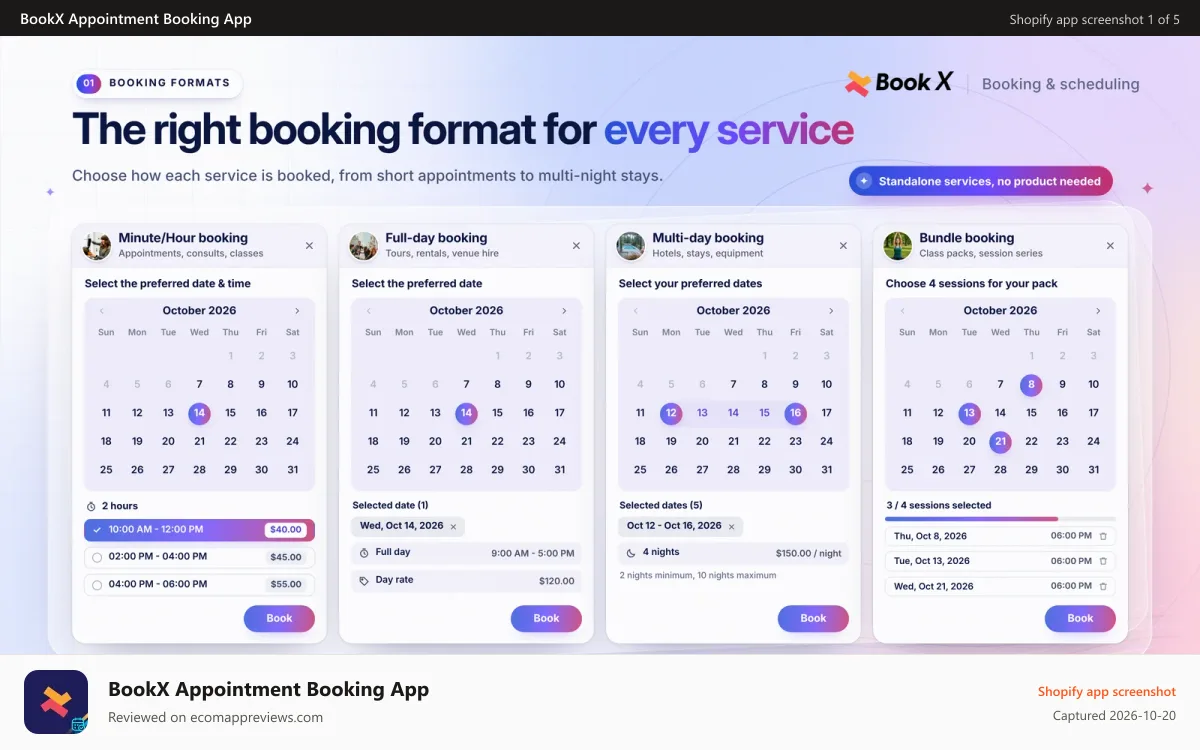Book the Full-day service
The height and width of the screenshot is (750, 1200).
pos(546,618)
